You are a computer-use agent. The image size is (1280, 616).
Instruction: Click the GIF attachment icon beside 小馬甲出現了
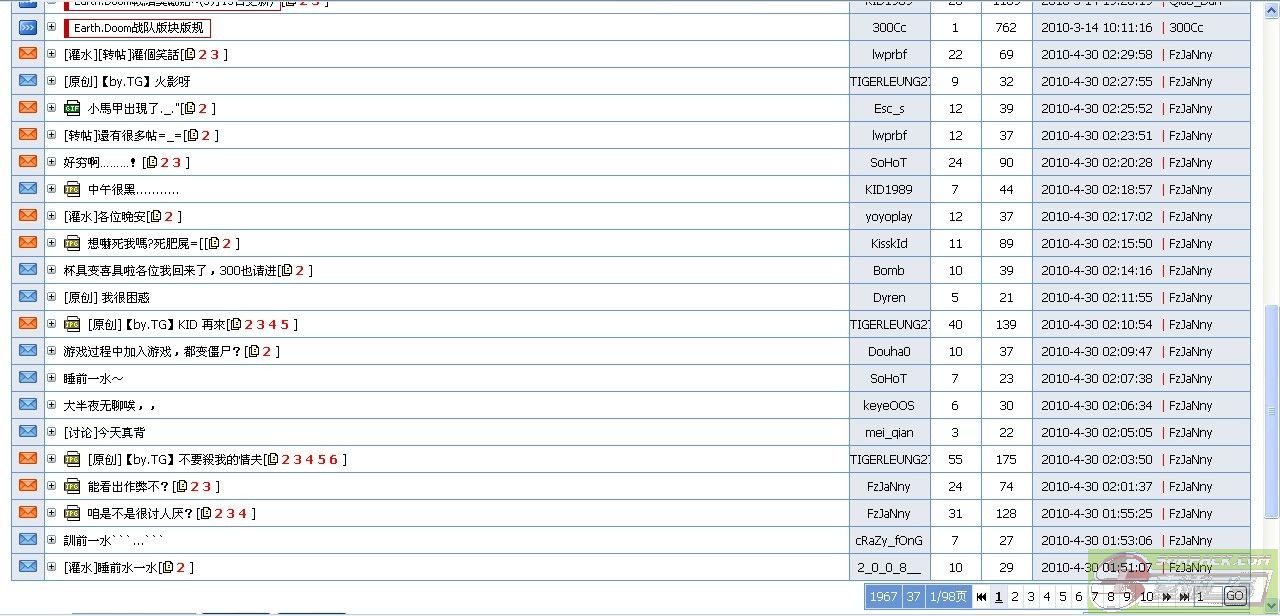(x=72, y=108)
